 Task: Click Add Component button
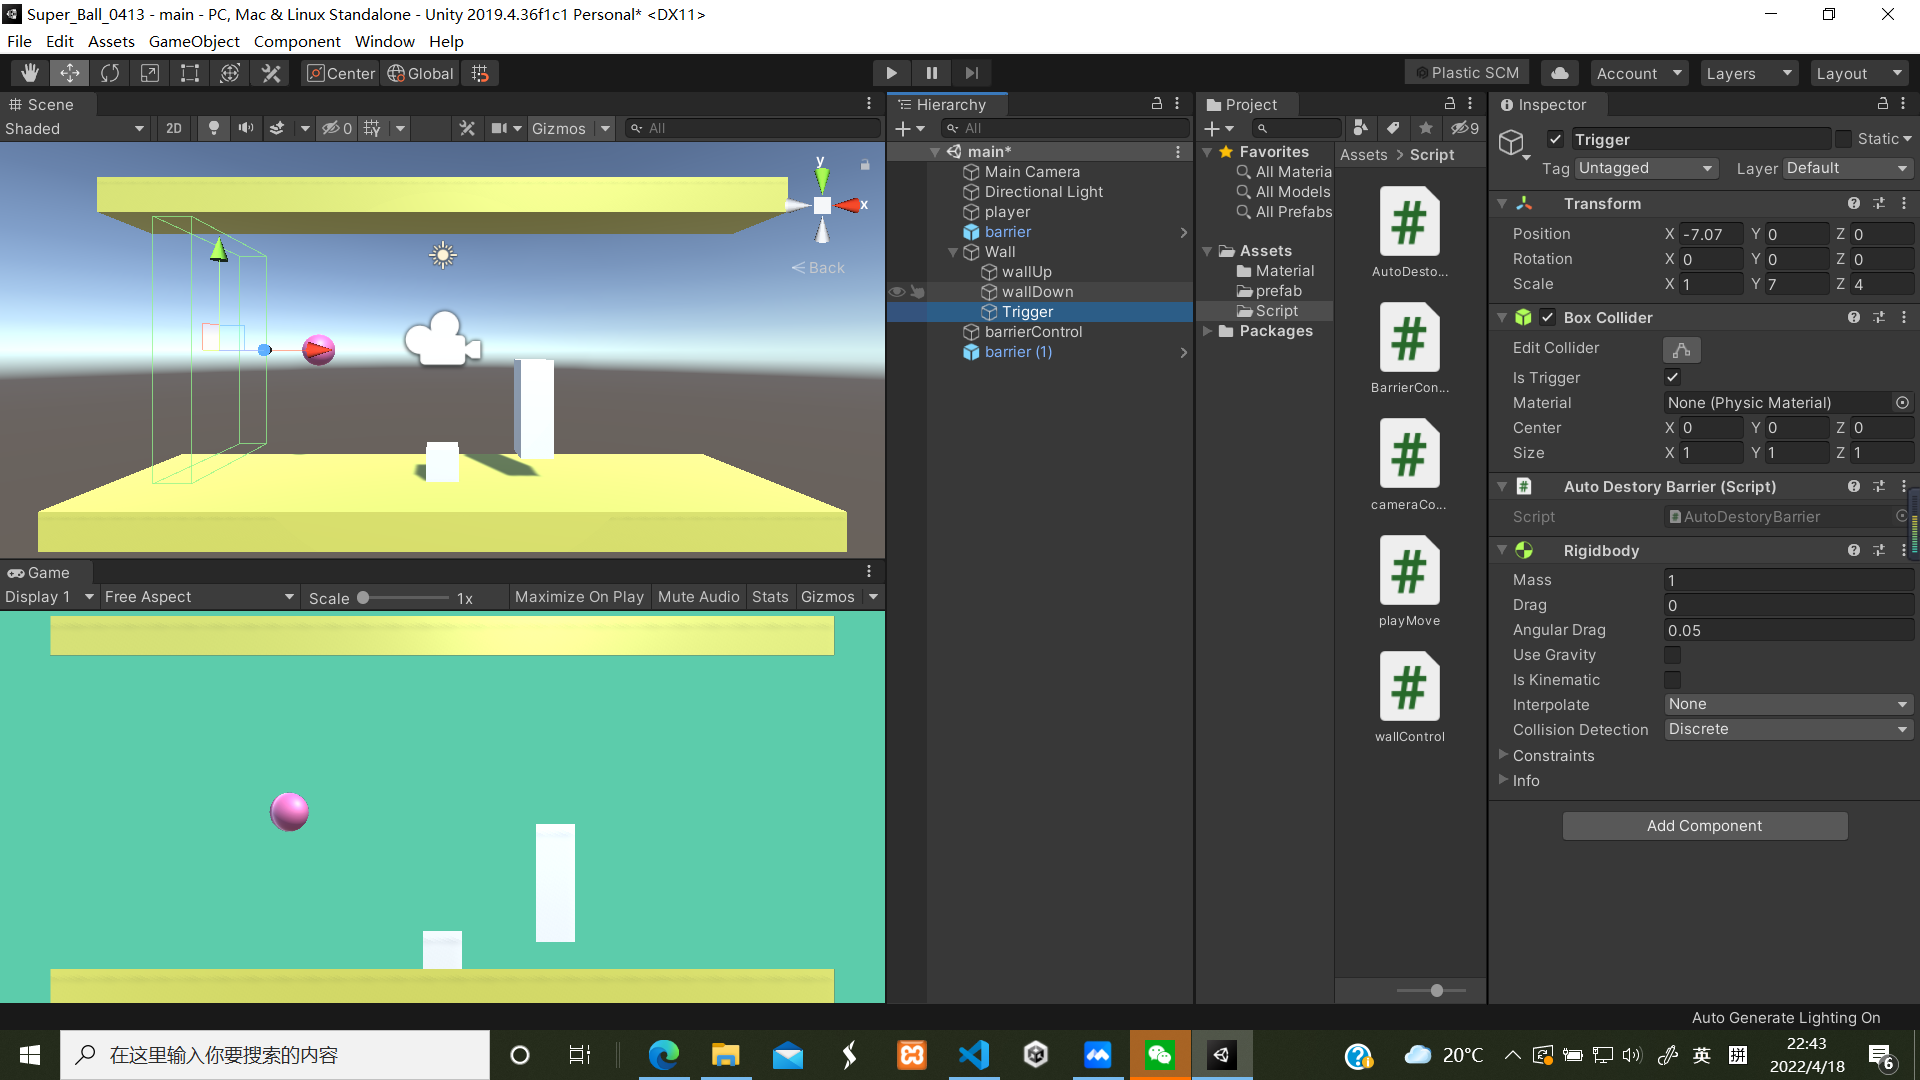click(x=1705, y=826)
